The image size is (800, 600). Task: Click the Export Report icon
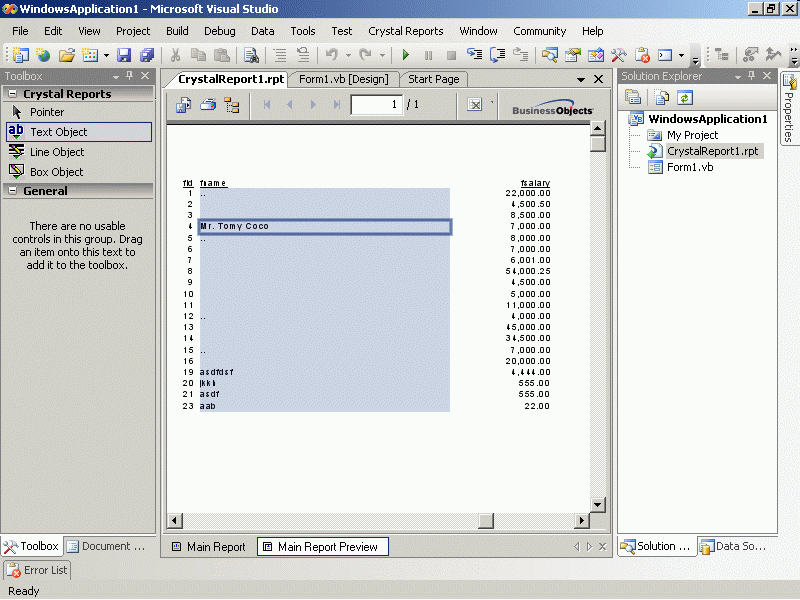(185, 104)
